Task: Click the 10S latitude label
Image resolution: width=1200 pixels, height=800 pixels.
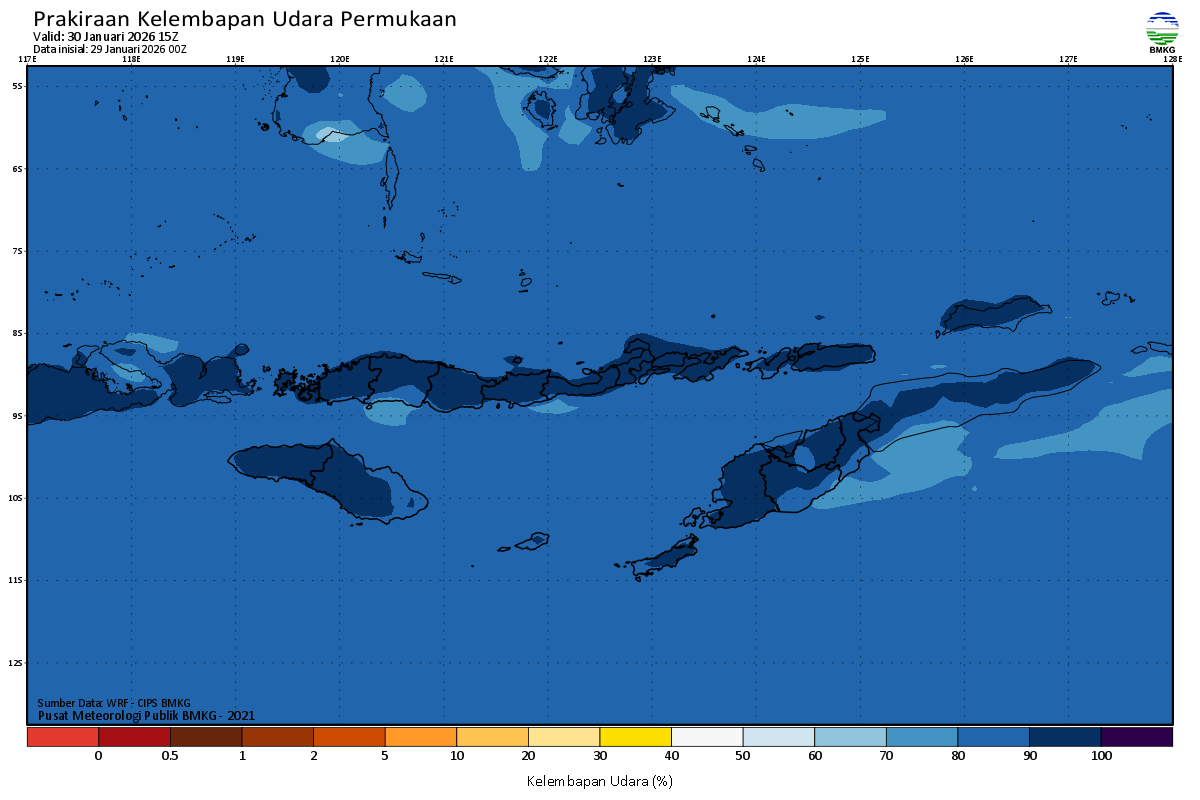Action: (x=17, y=498)
